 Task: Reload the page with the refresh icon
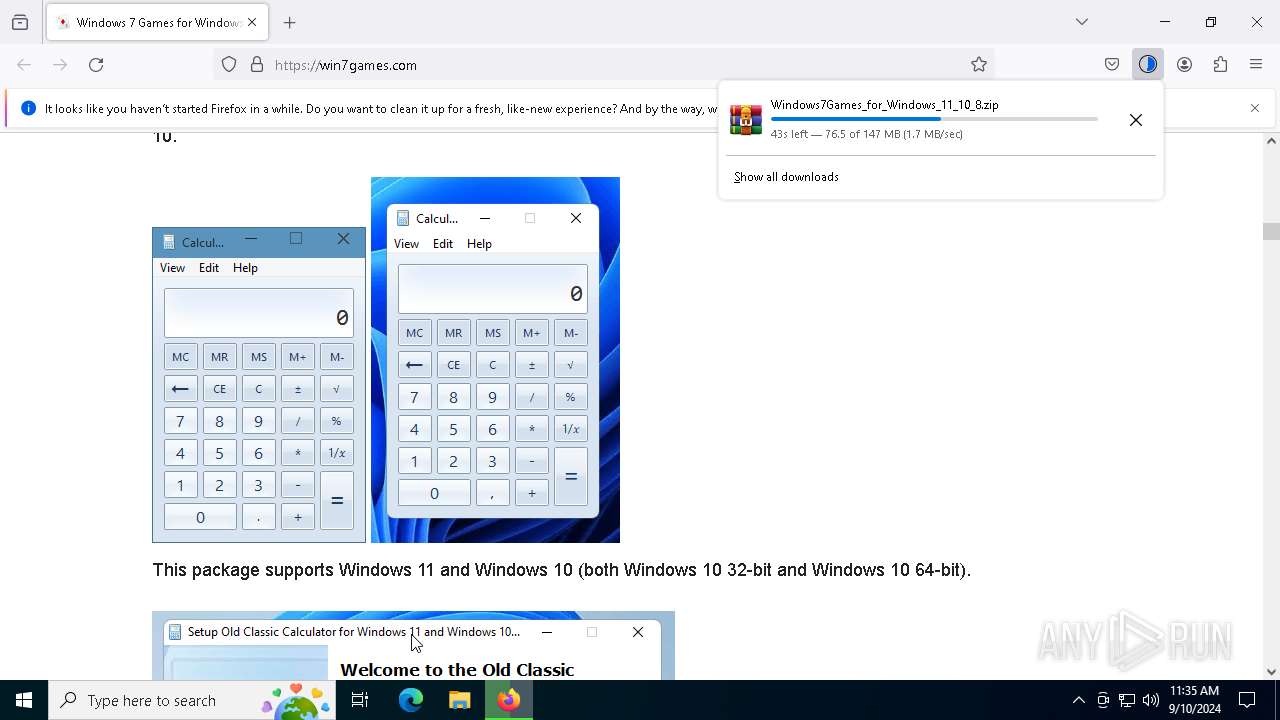pyautogui.click(x=96, y=65)
